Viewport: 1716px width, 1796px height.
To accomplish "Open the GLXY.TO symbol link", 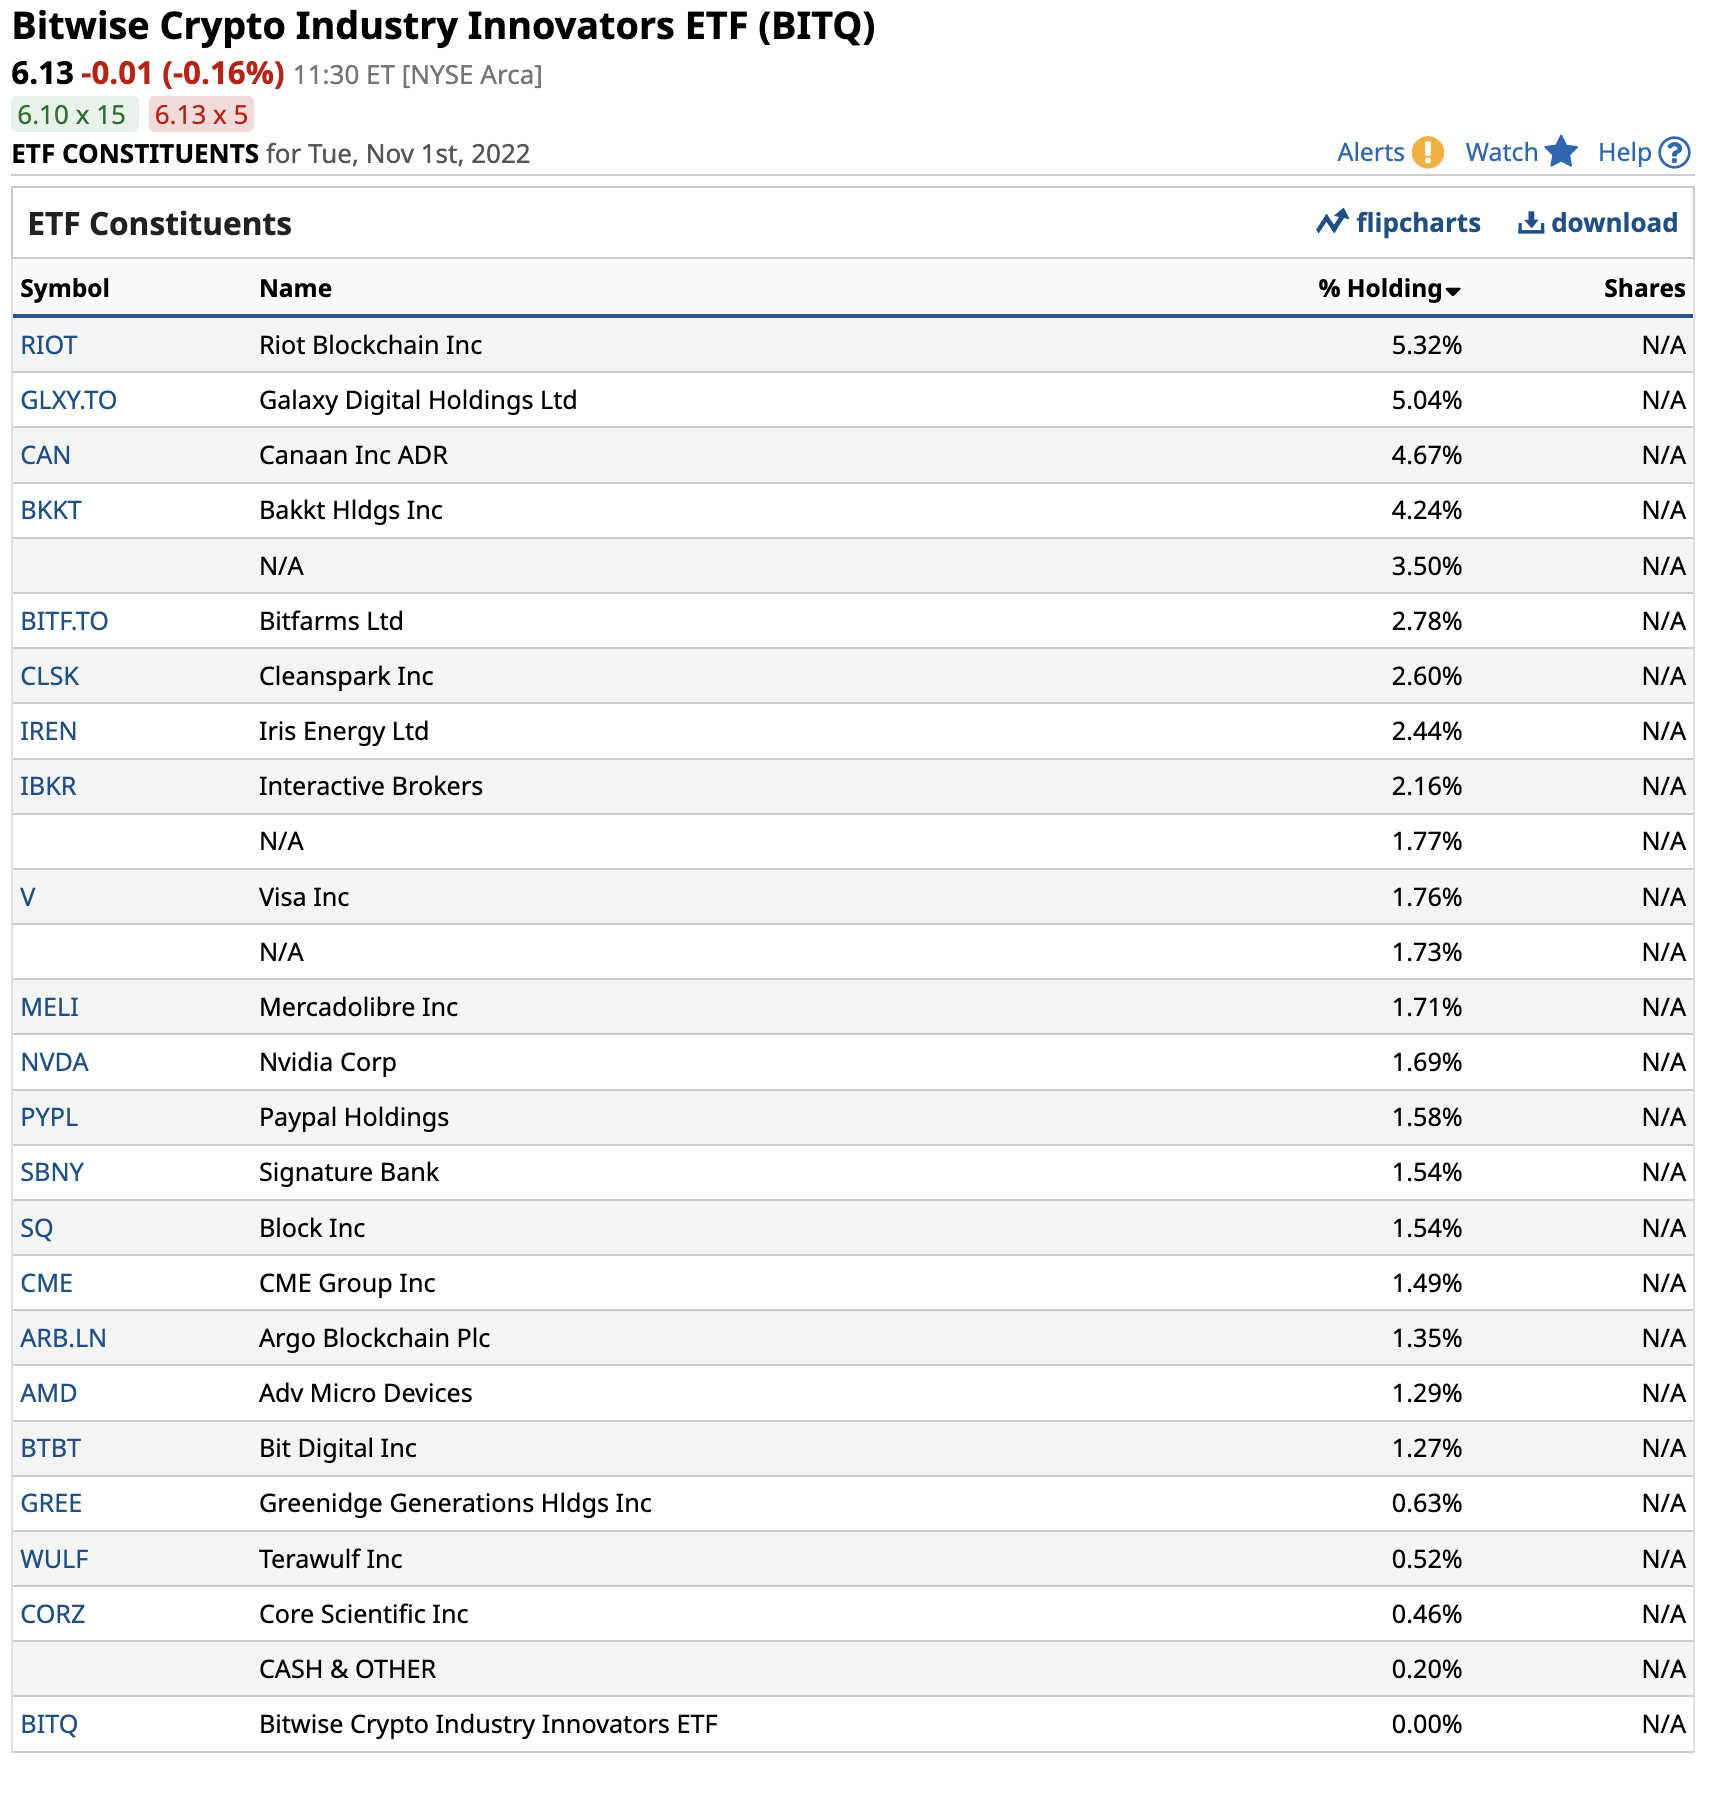I will click(68, 400).
